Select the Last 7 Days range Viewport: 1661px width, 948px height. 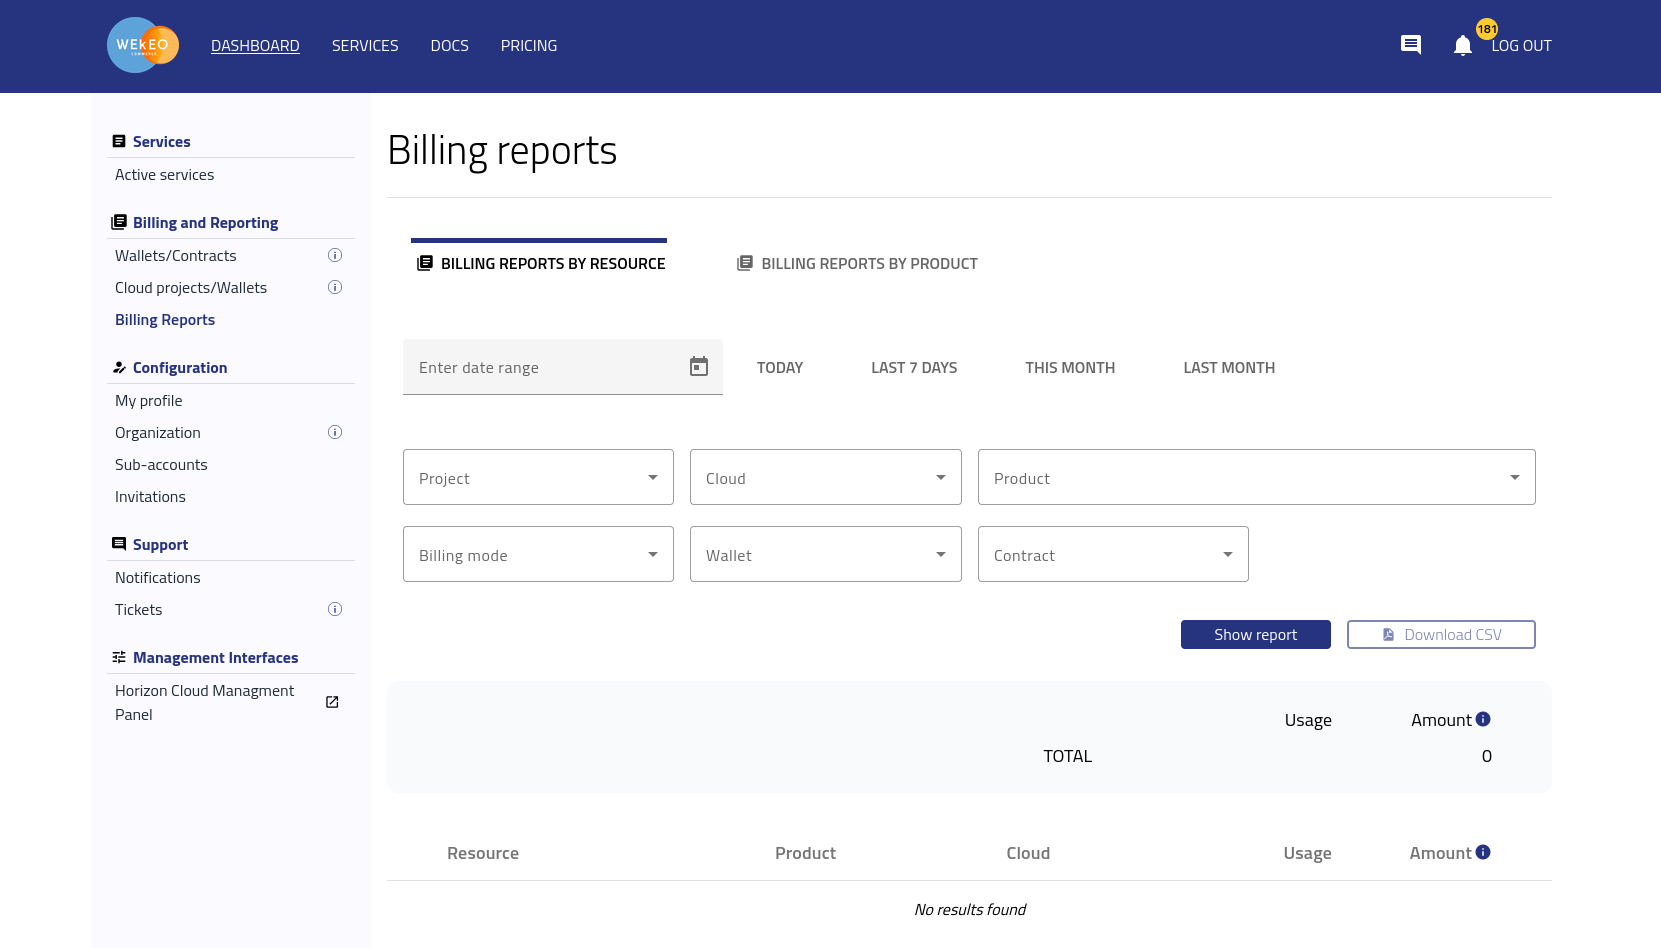coord(913,368)
